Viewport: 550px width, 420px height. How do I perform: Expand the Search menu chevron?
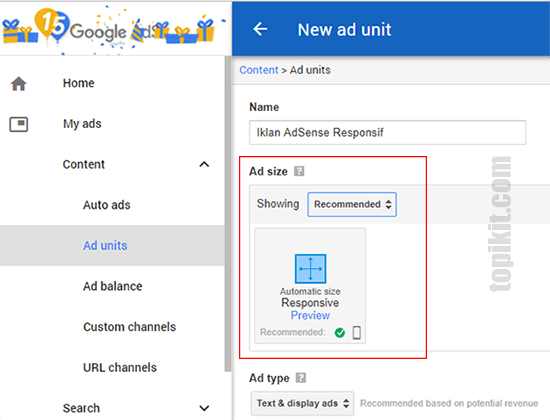[204, 408]
